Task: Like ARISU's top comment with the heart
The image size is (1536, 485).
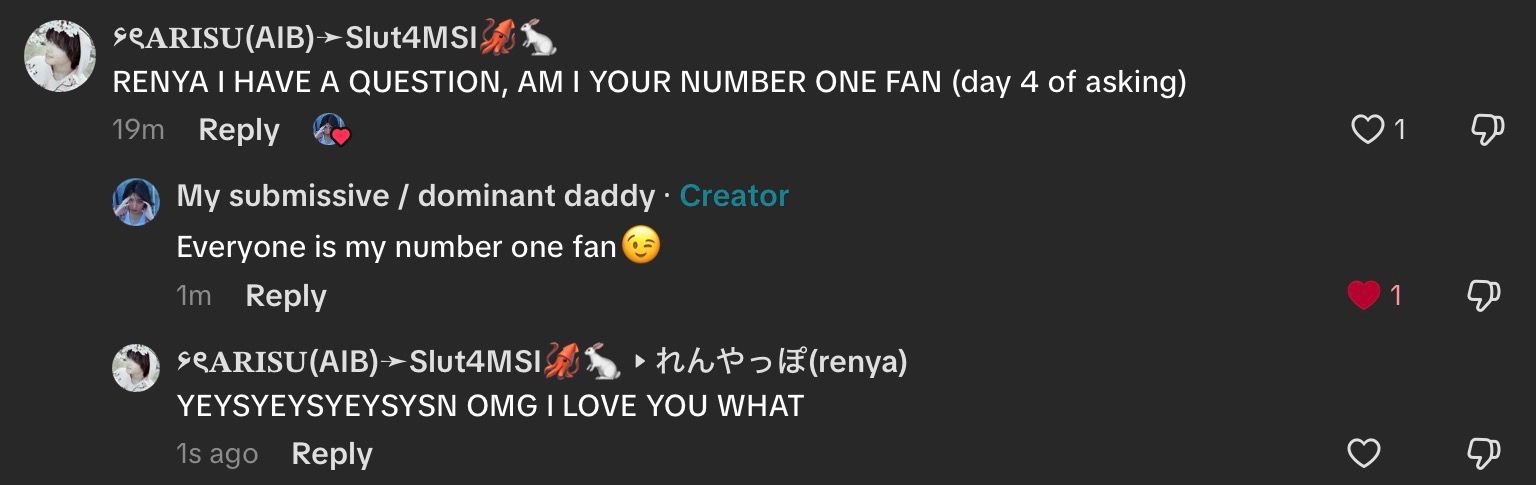Action: point(1366,130)
